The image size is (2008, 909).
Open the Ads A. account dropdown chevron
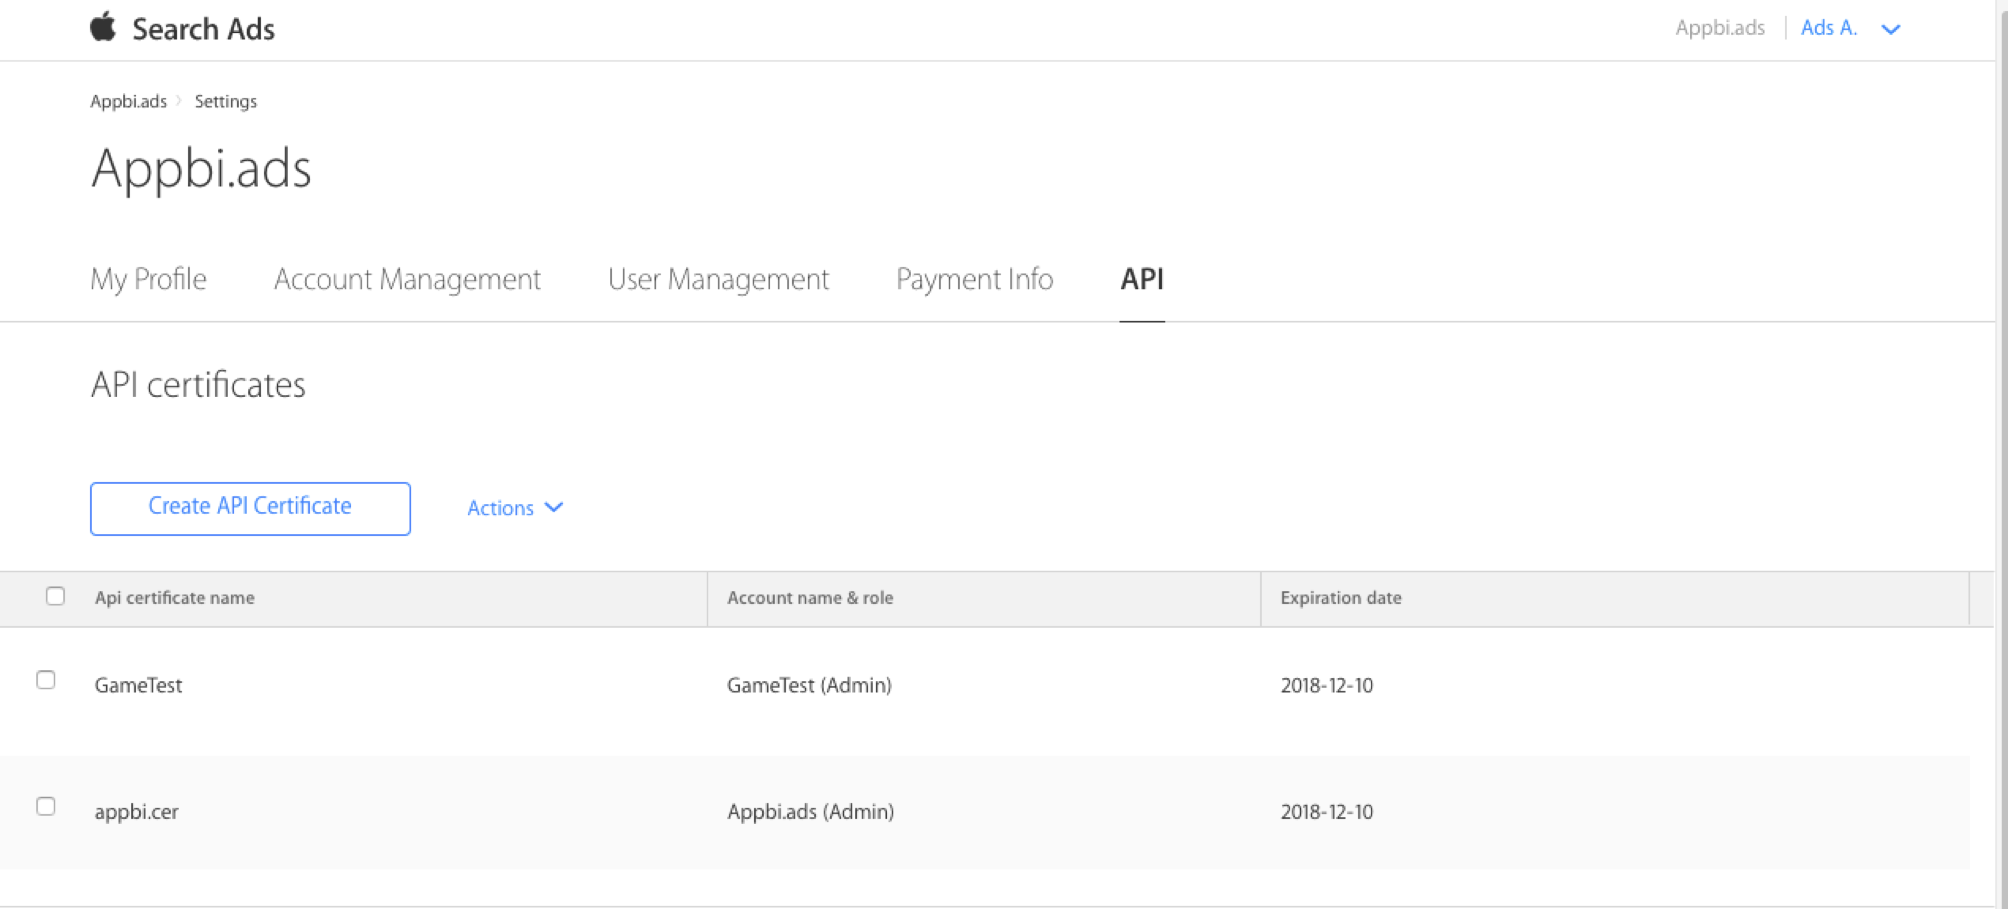[1890, 29]
